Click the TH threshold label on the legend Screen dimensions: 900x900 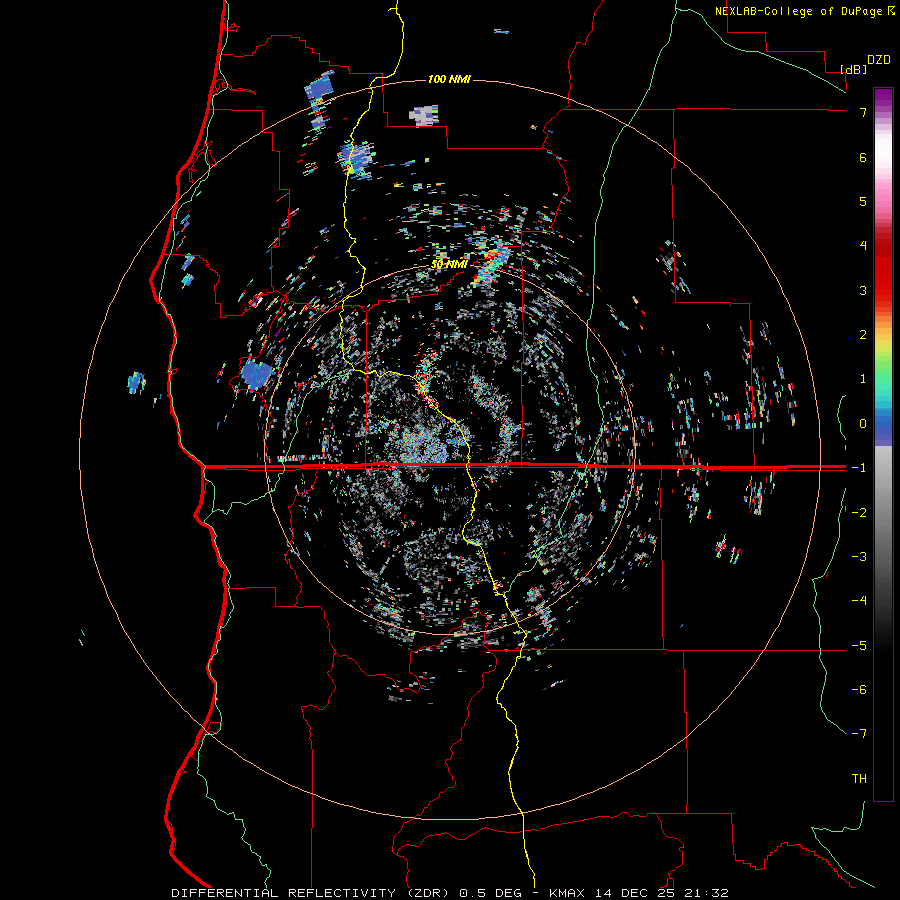859,779
